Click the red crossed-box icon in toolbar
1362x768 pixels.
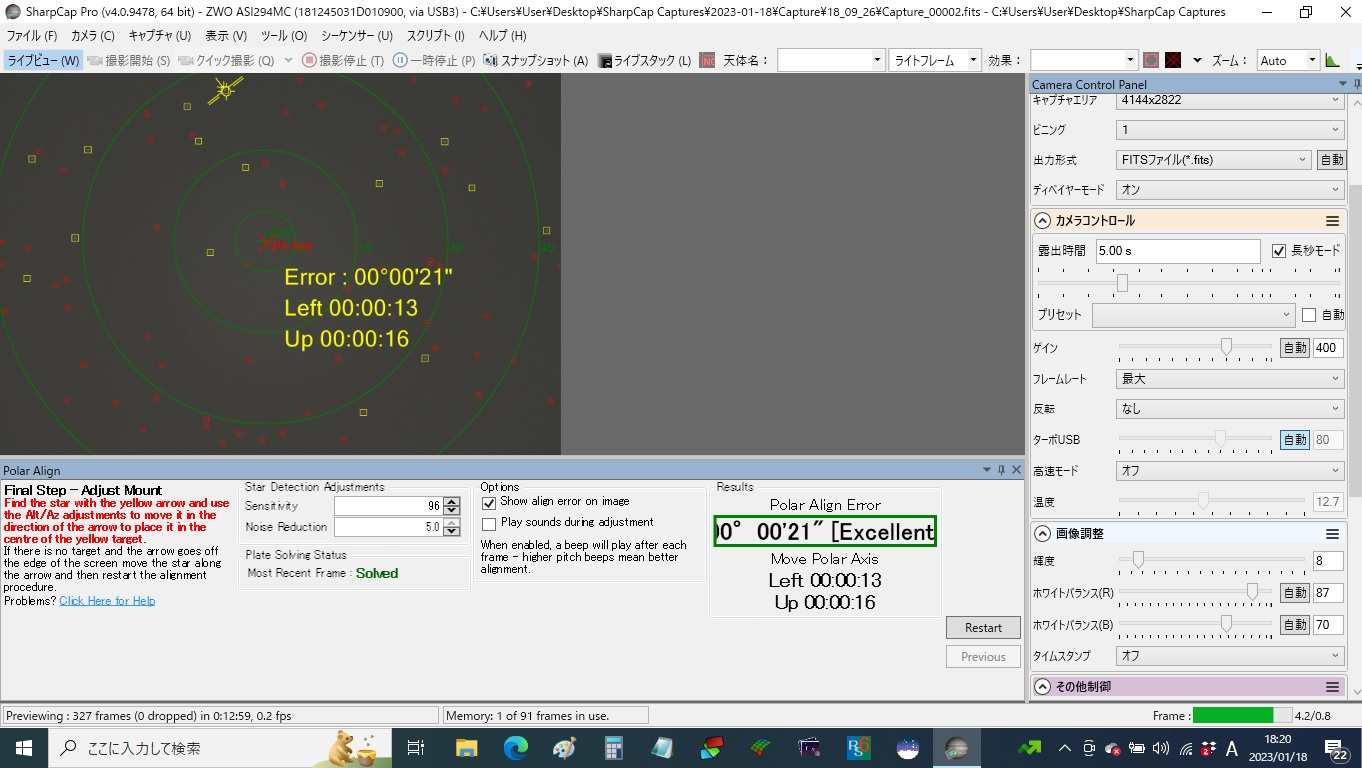point(1173,60)
